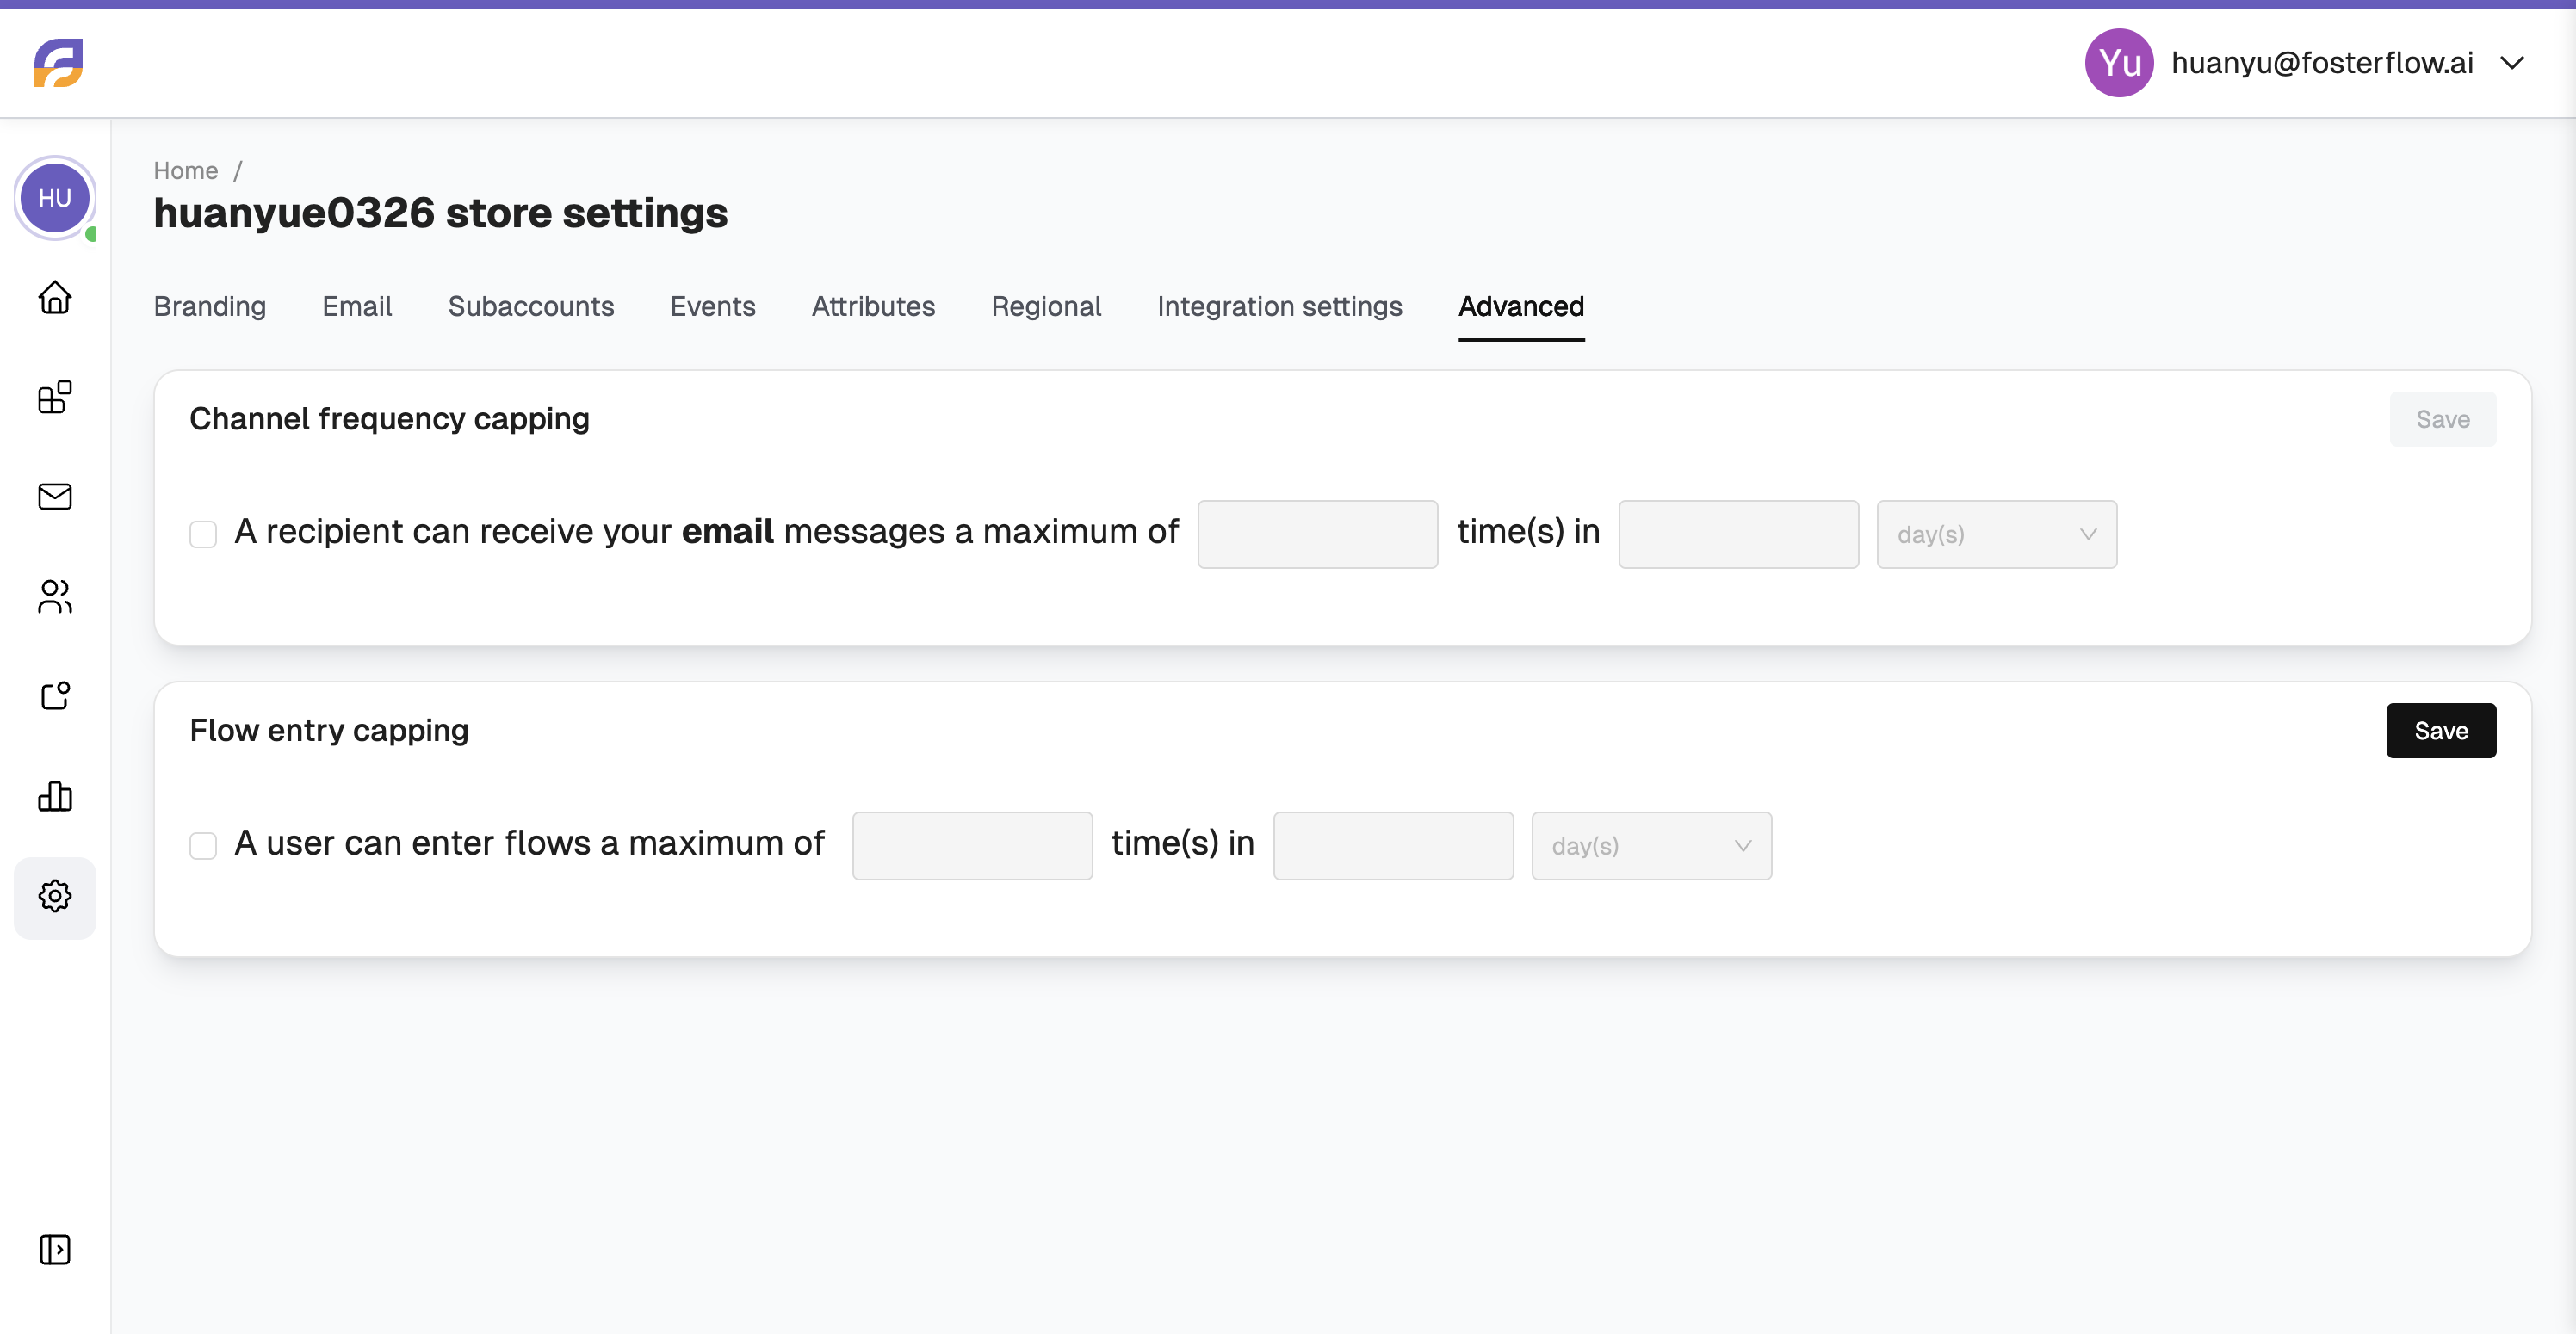Expand the sidebar panel toggle icon

tap(55, 1249)
